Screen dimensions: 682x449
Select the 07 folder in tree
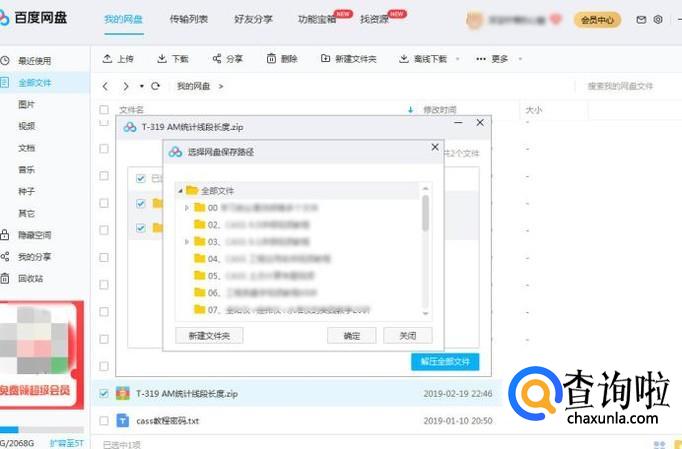(282, 309)
